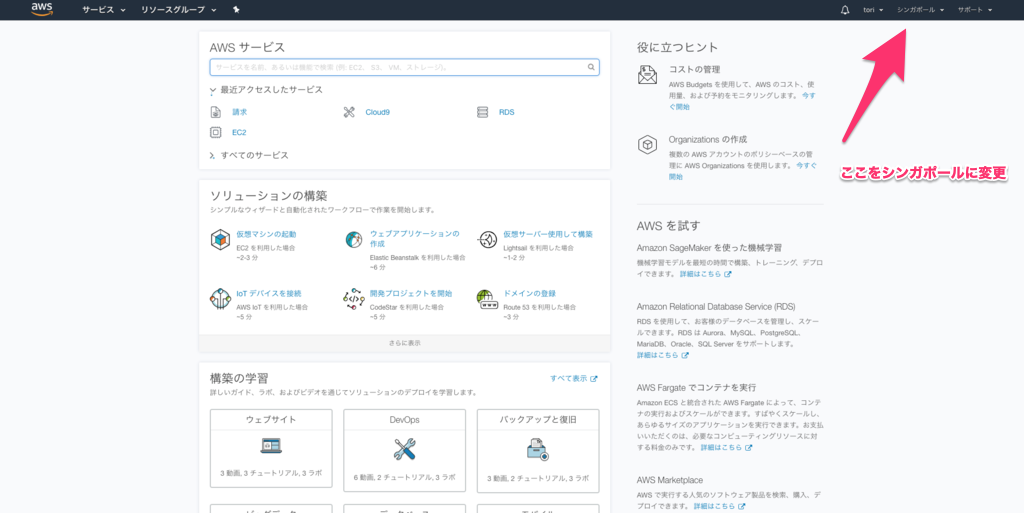Open the ウェブサイト learning card
This screenshot has width=1024, height=513.
point(271,448)
